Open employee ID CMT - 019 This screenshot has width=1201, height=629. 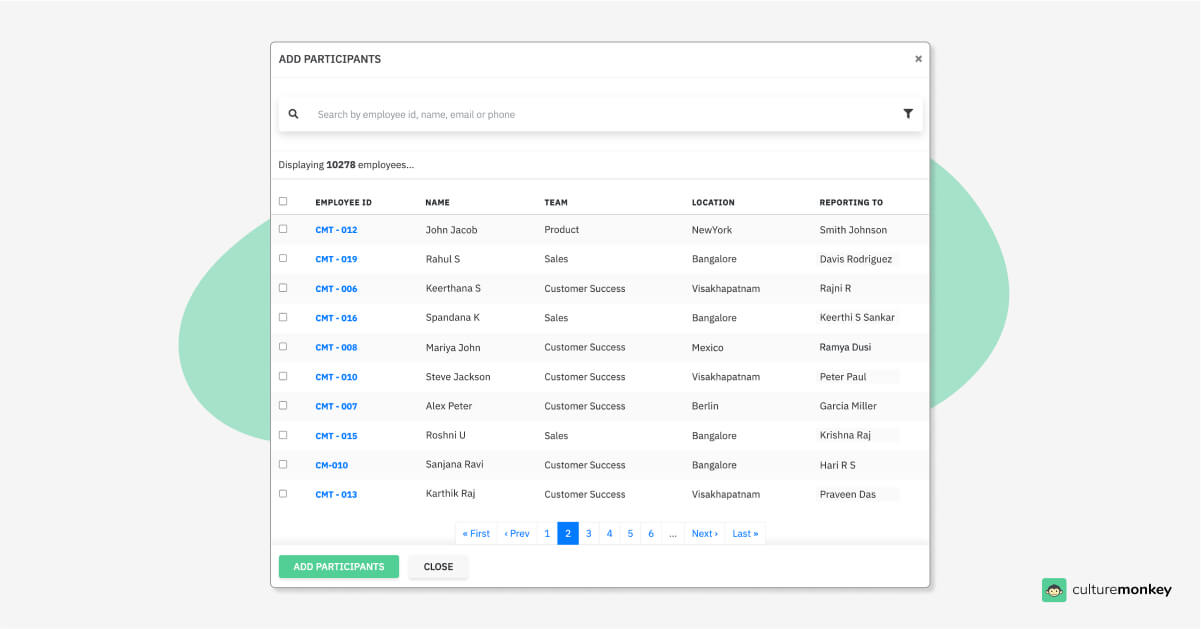point(336,259)
